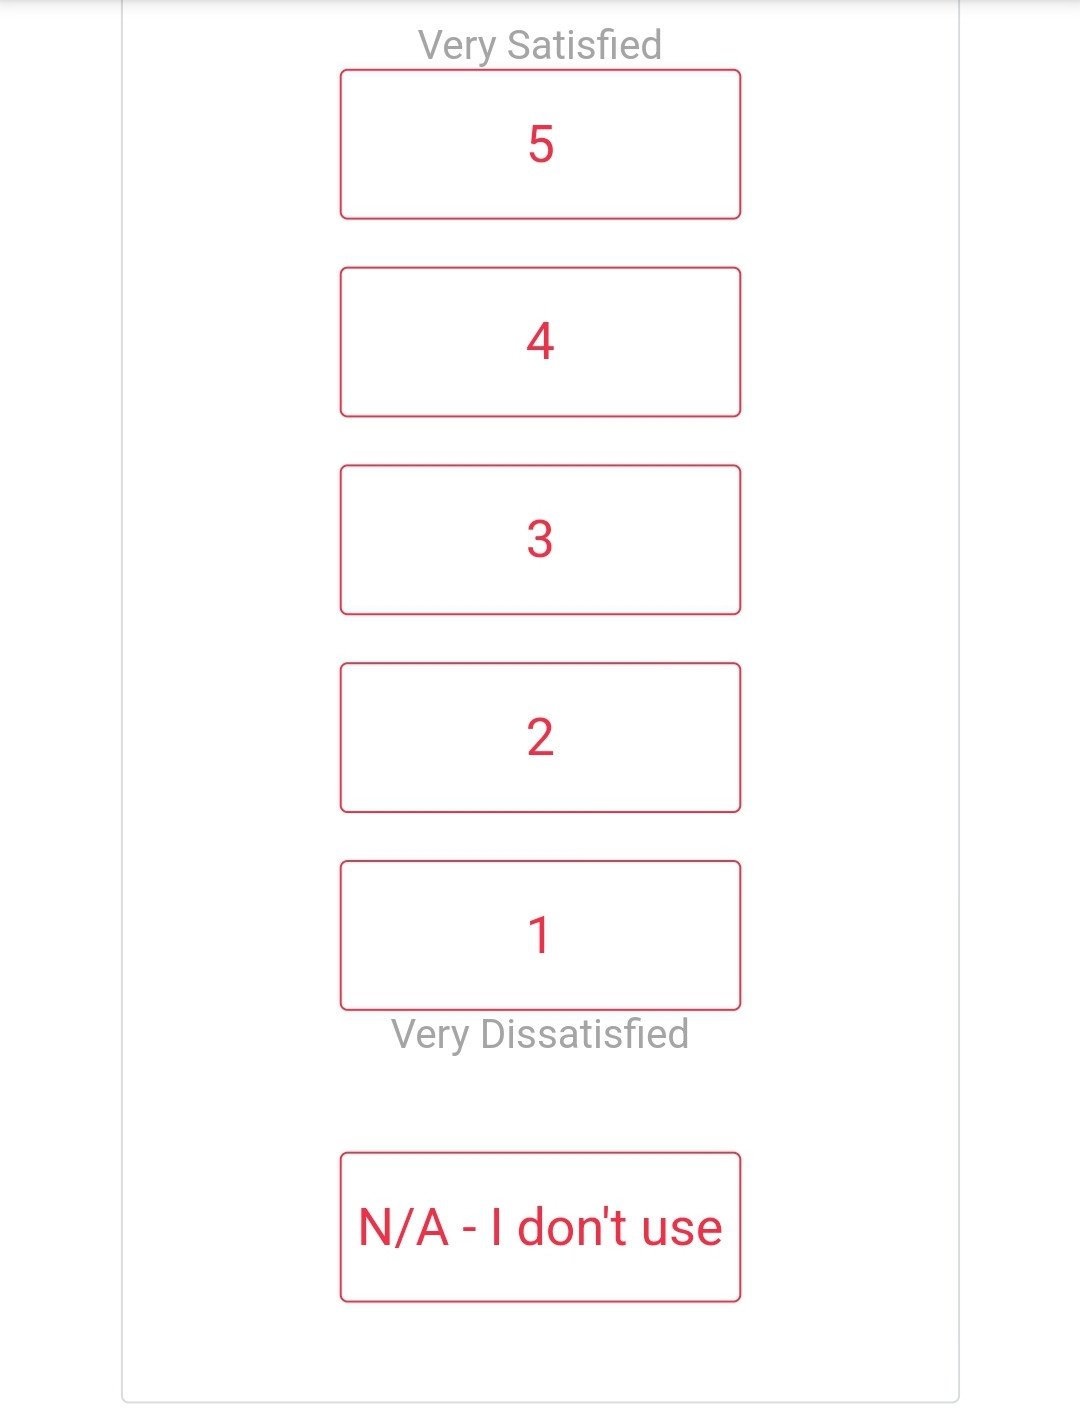1080x1426 pixels.
Task: Give a neutral rating of 3
Action: point(540,540)
